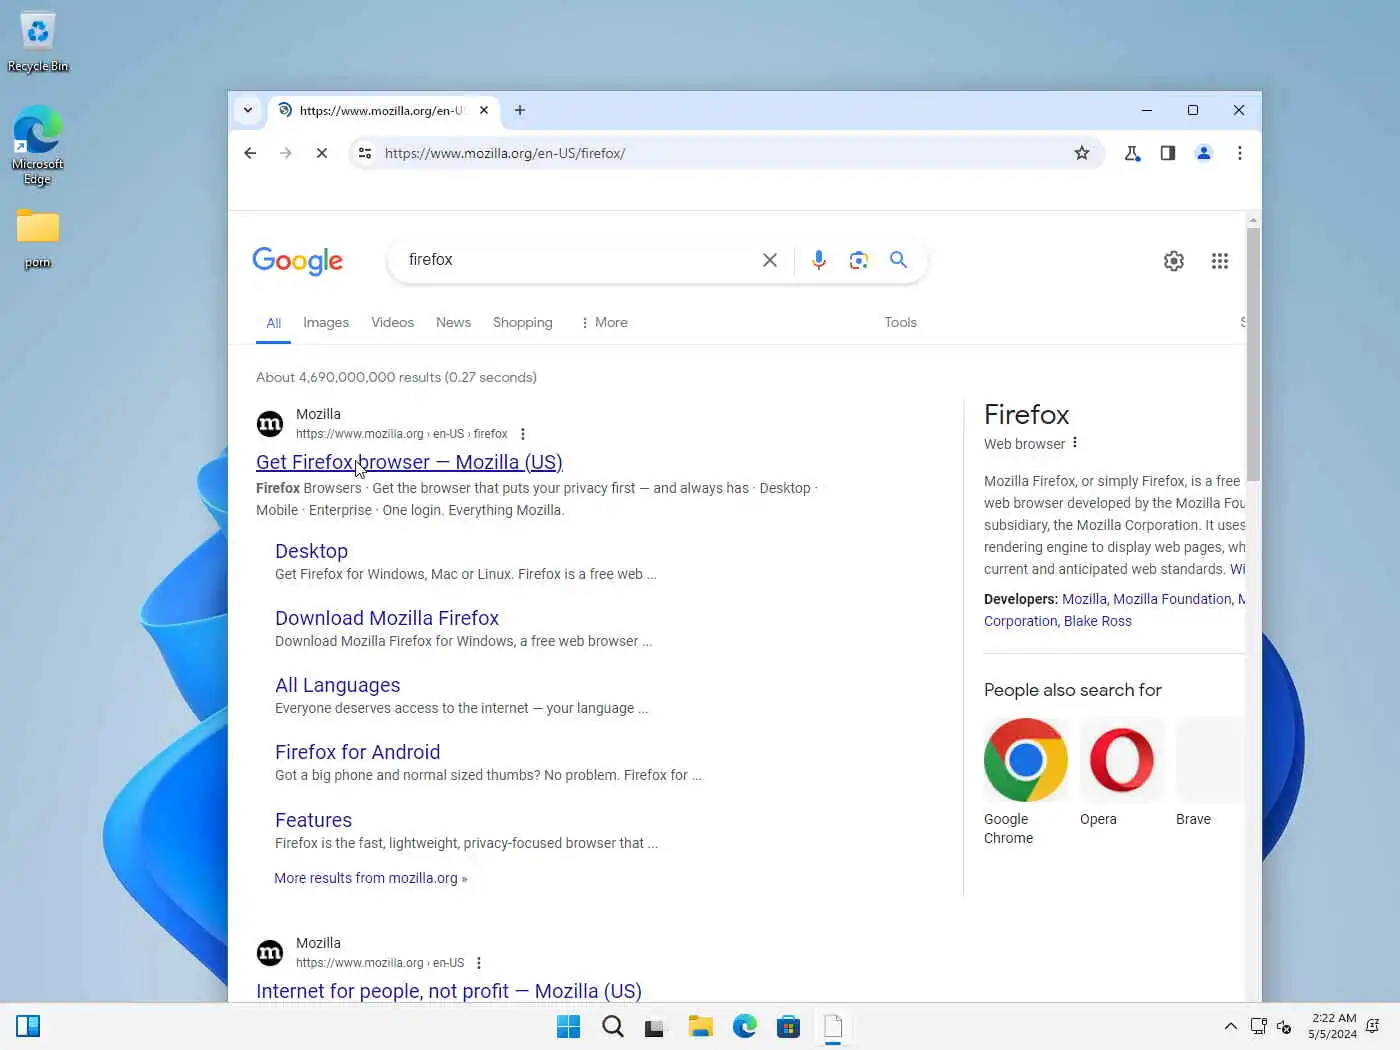Open Get Firefox browser — Mozilla (US) result
Viewport: 1400px width, 1050px height.
[409, 462]
